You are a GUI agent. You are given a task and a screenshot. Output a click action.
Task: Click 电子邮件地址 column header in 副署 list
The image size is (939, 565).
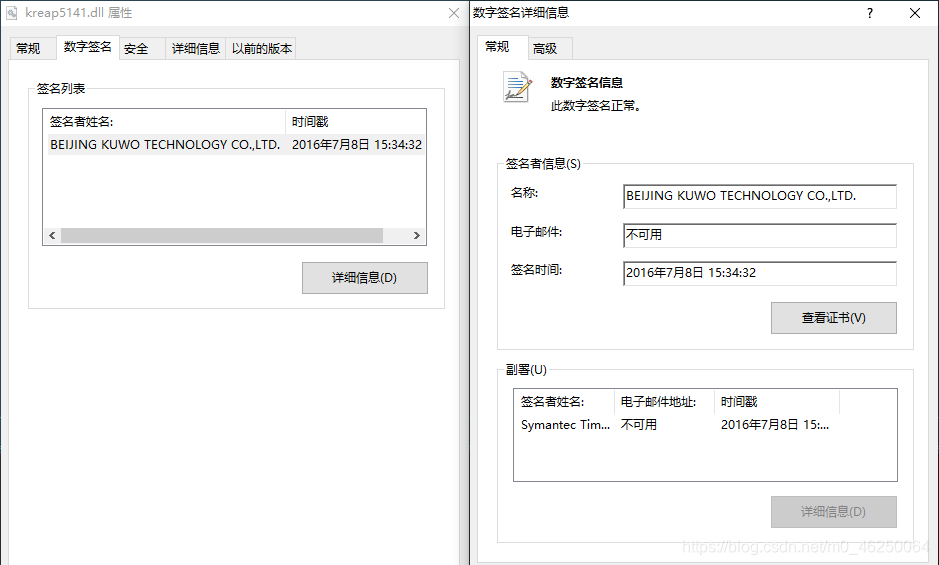pyautogui.click(x=664, y=402)
